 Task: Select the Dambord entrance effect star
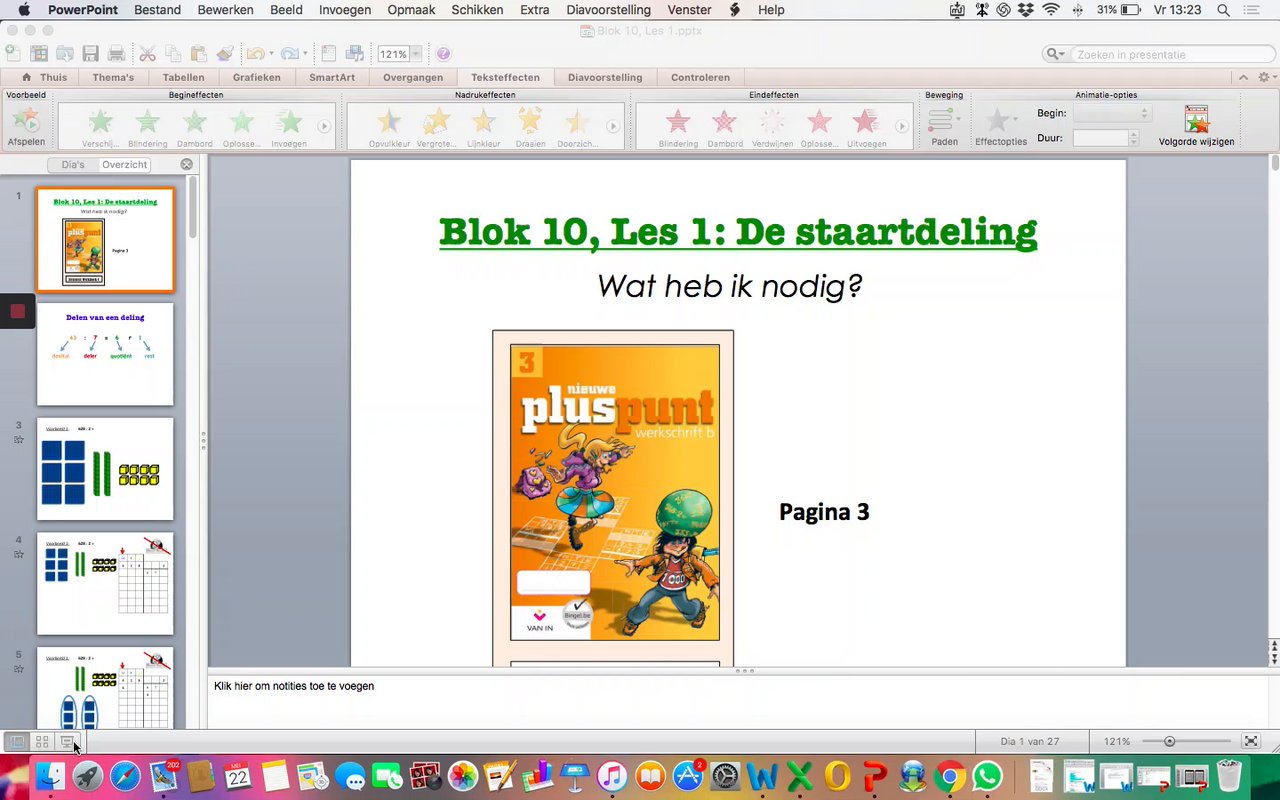pos(195,122)
